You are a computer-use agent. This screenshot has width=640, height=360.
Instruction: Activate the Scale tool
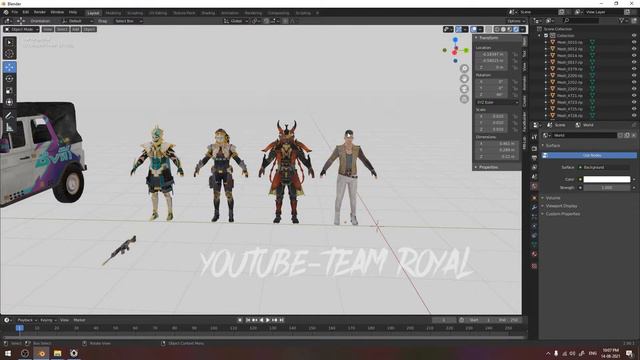[x=10, y=91]
